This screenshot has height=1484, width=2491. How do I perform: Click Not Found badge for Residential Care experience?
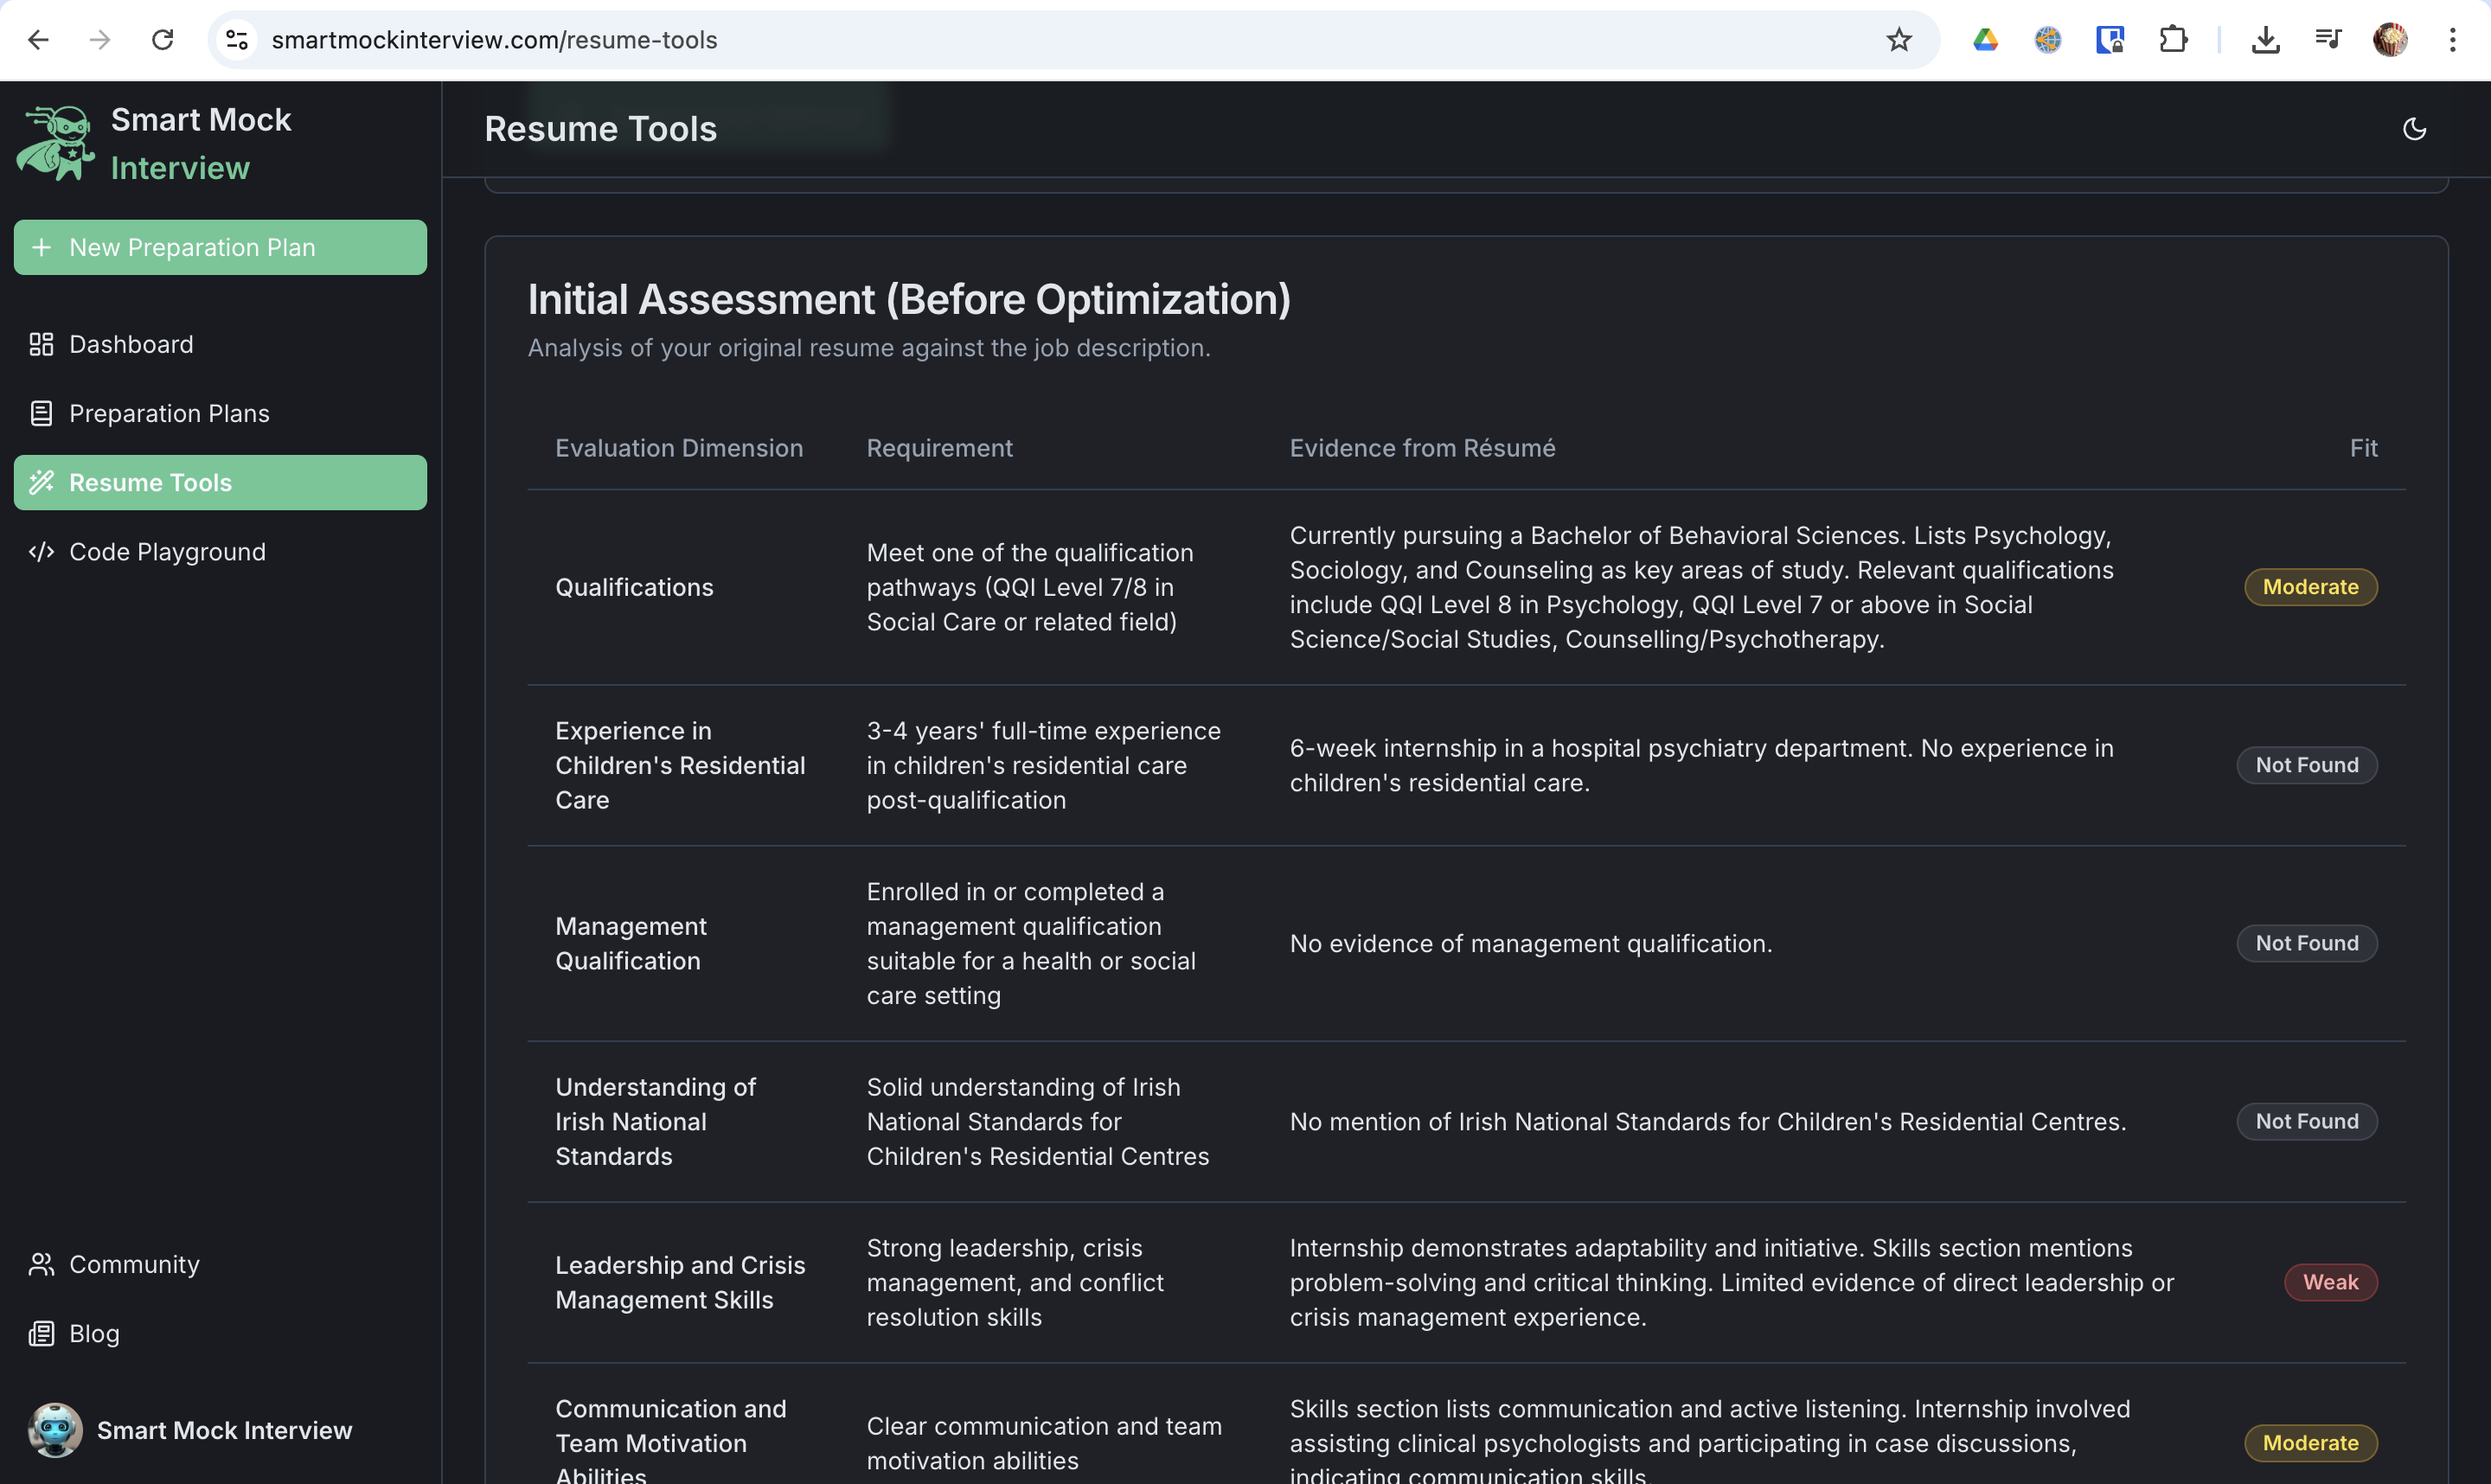click(x=2307, y=765)
